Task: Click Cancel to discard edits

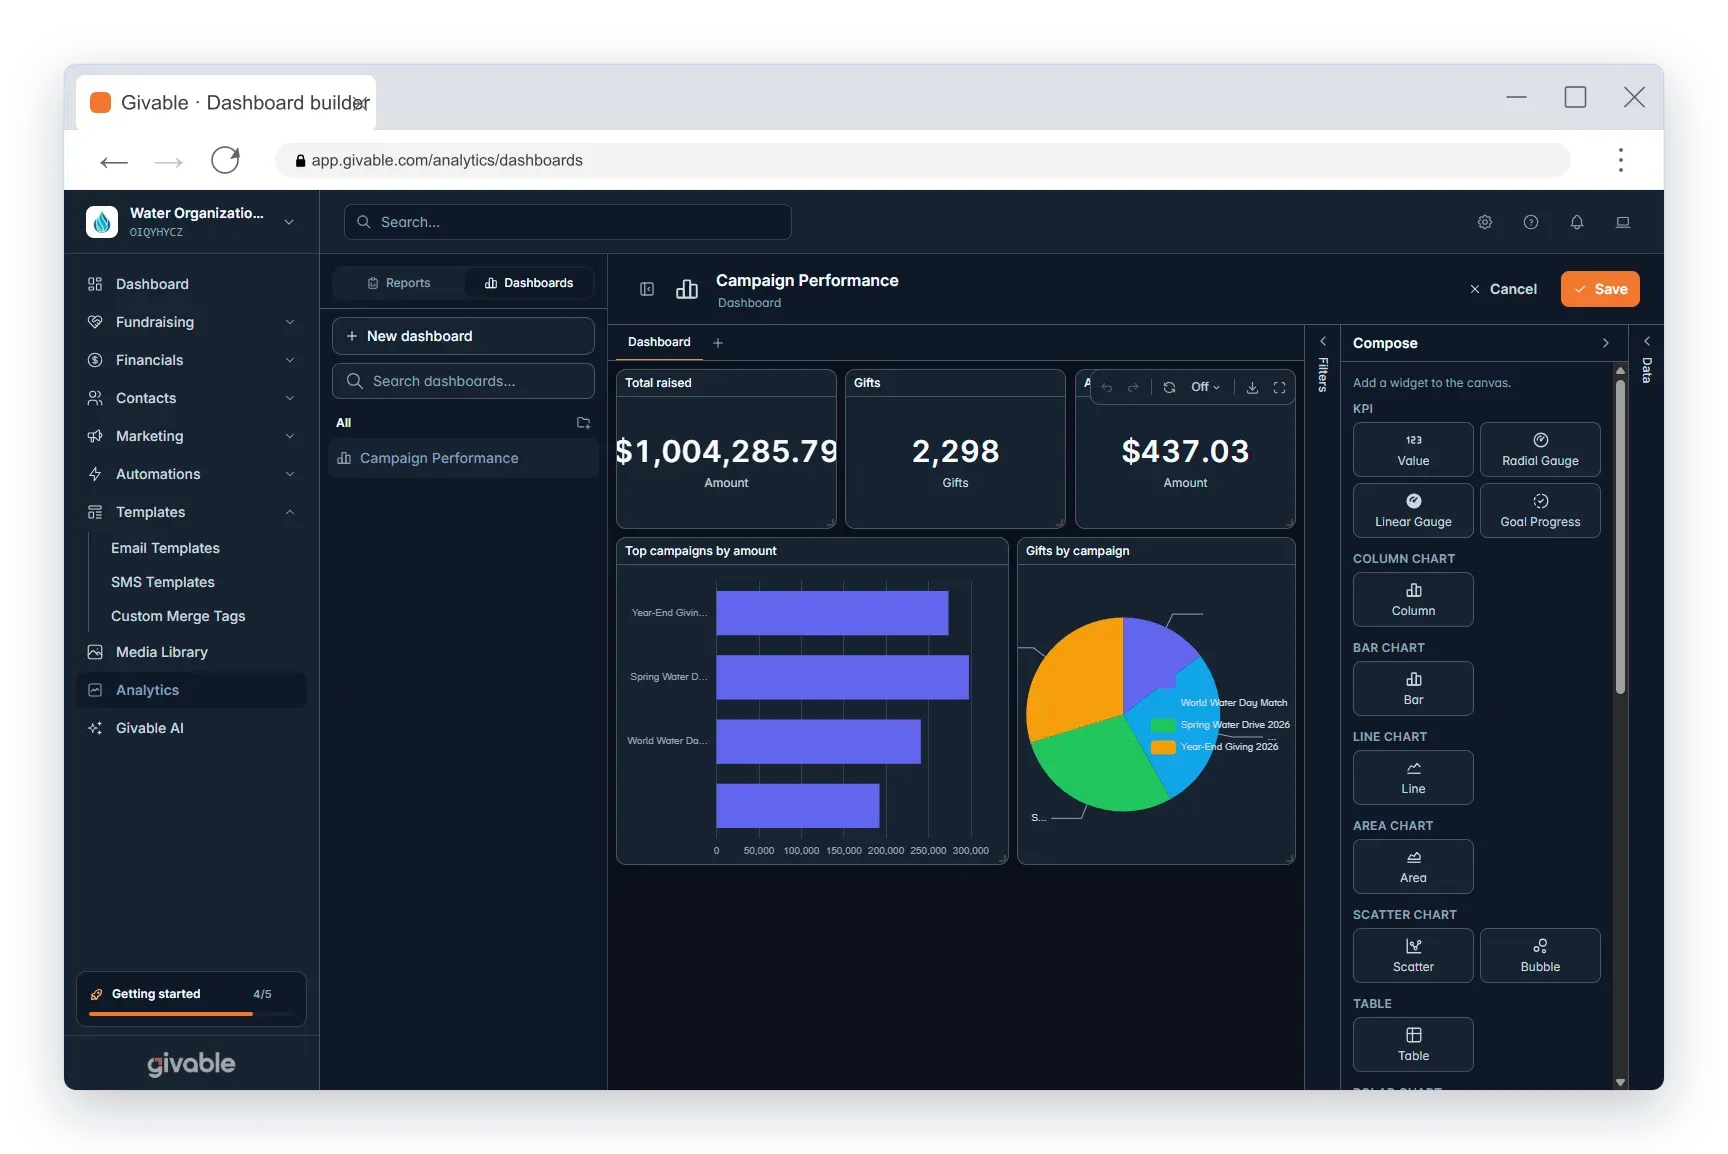Action: [1503, 289]
